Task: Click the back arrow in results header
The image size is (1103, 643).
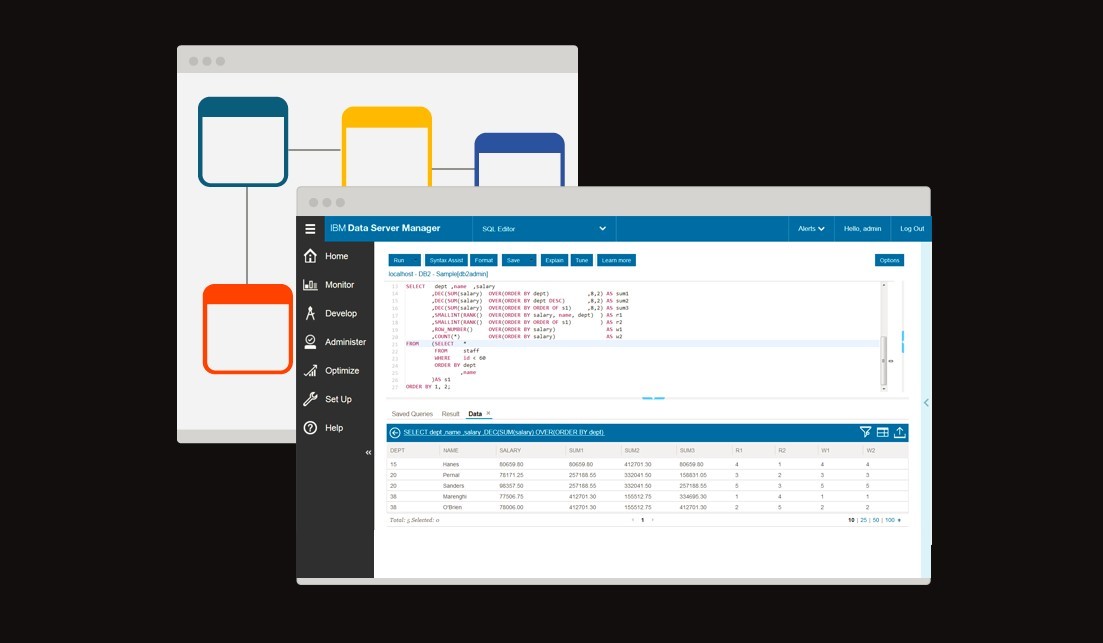Action: (395, 432)
